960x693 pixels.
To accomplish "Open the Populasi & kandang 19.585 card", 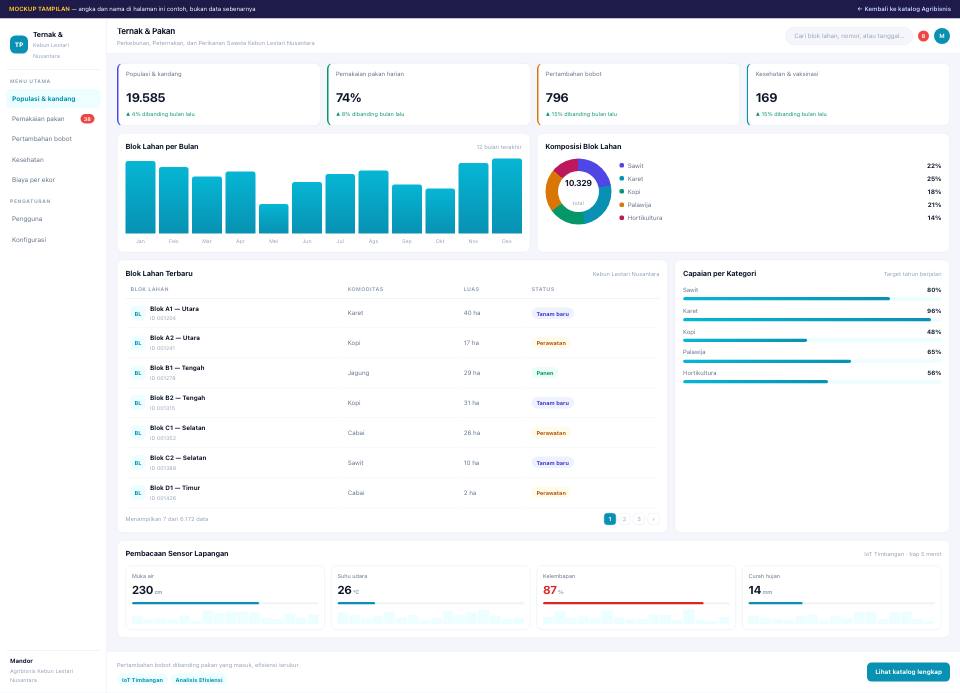I will (x=219, y=94).
